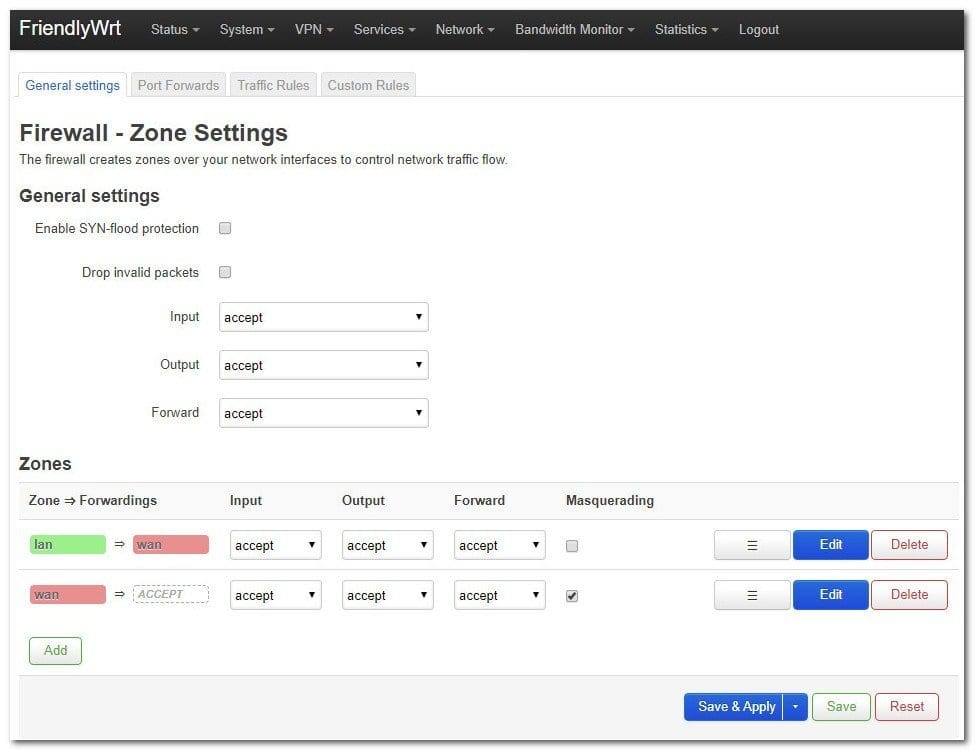Click the green lan zone badge
The width and height of the screenshot is (975, 751).
[x=67, y=545]
